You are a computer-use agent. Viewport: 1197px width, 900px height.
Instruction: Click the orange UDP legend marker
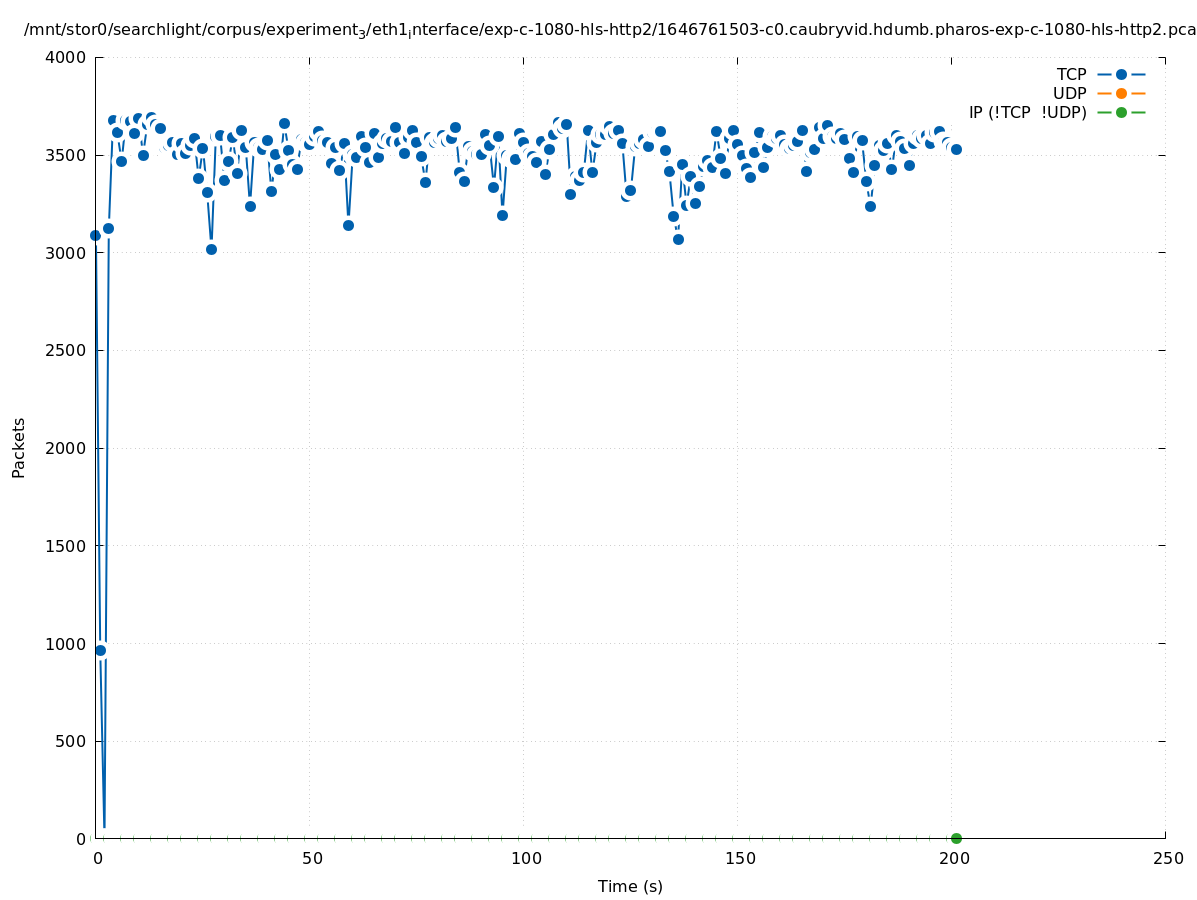(x=1121, y=93)
